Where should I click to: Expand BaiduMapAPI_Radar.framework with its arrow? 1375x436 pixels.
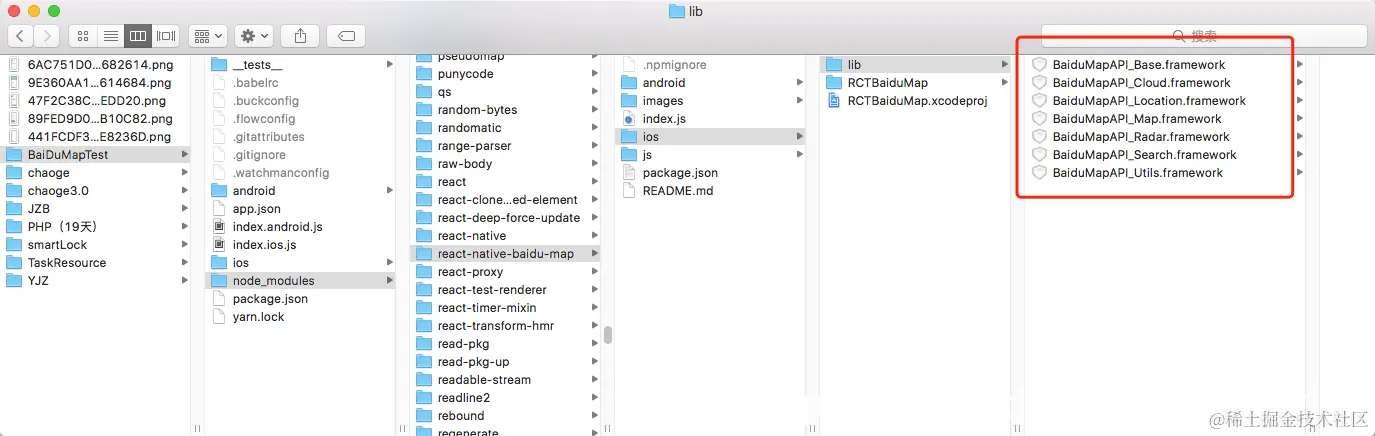[x=1299, y=137]
